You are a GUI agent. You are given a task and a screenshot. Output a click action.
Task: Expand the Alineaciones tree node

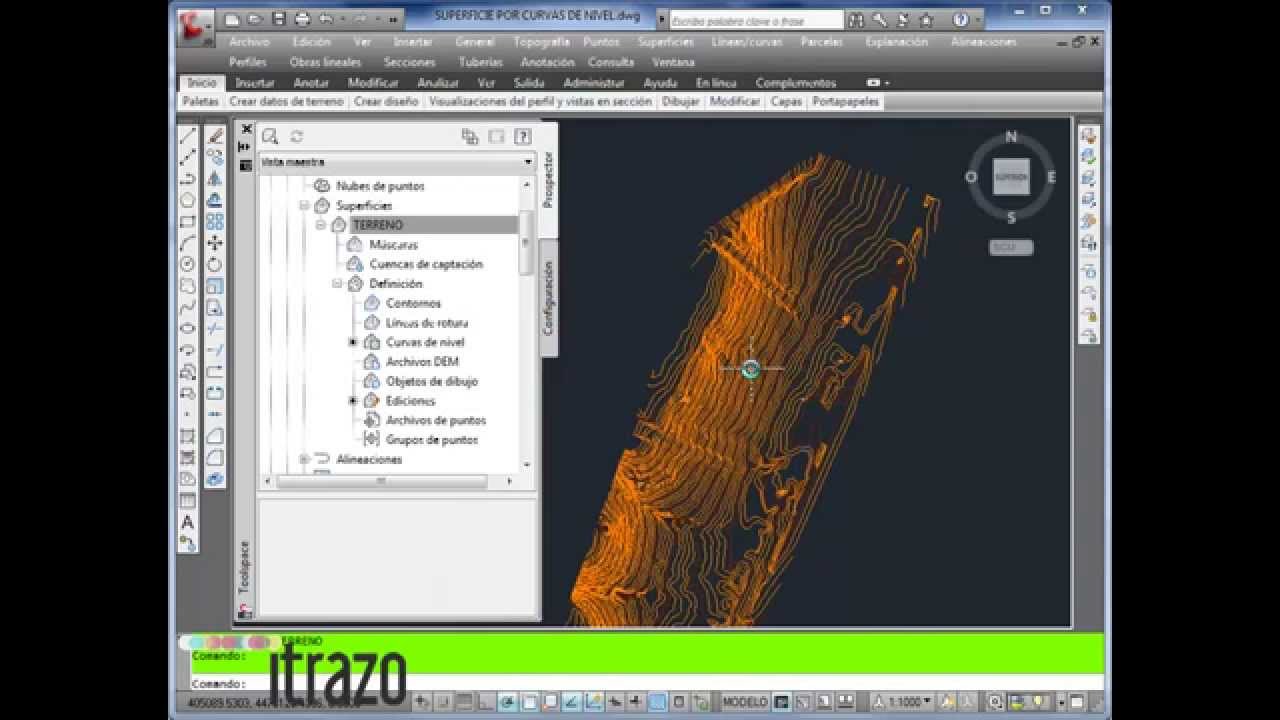tap(304, 459)
